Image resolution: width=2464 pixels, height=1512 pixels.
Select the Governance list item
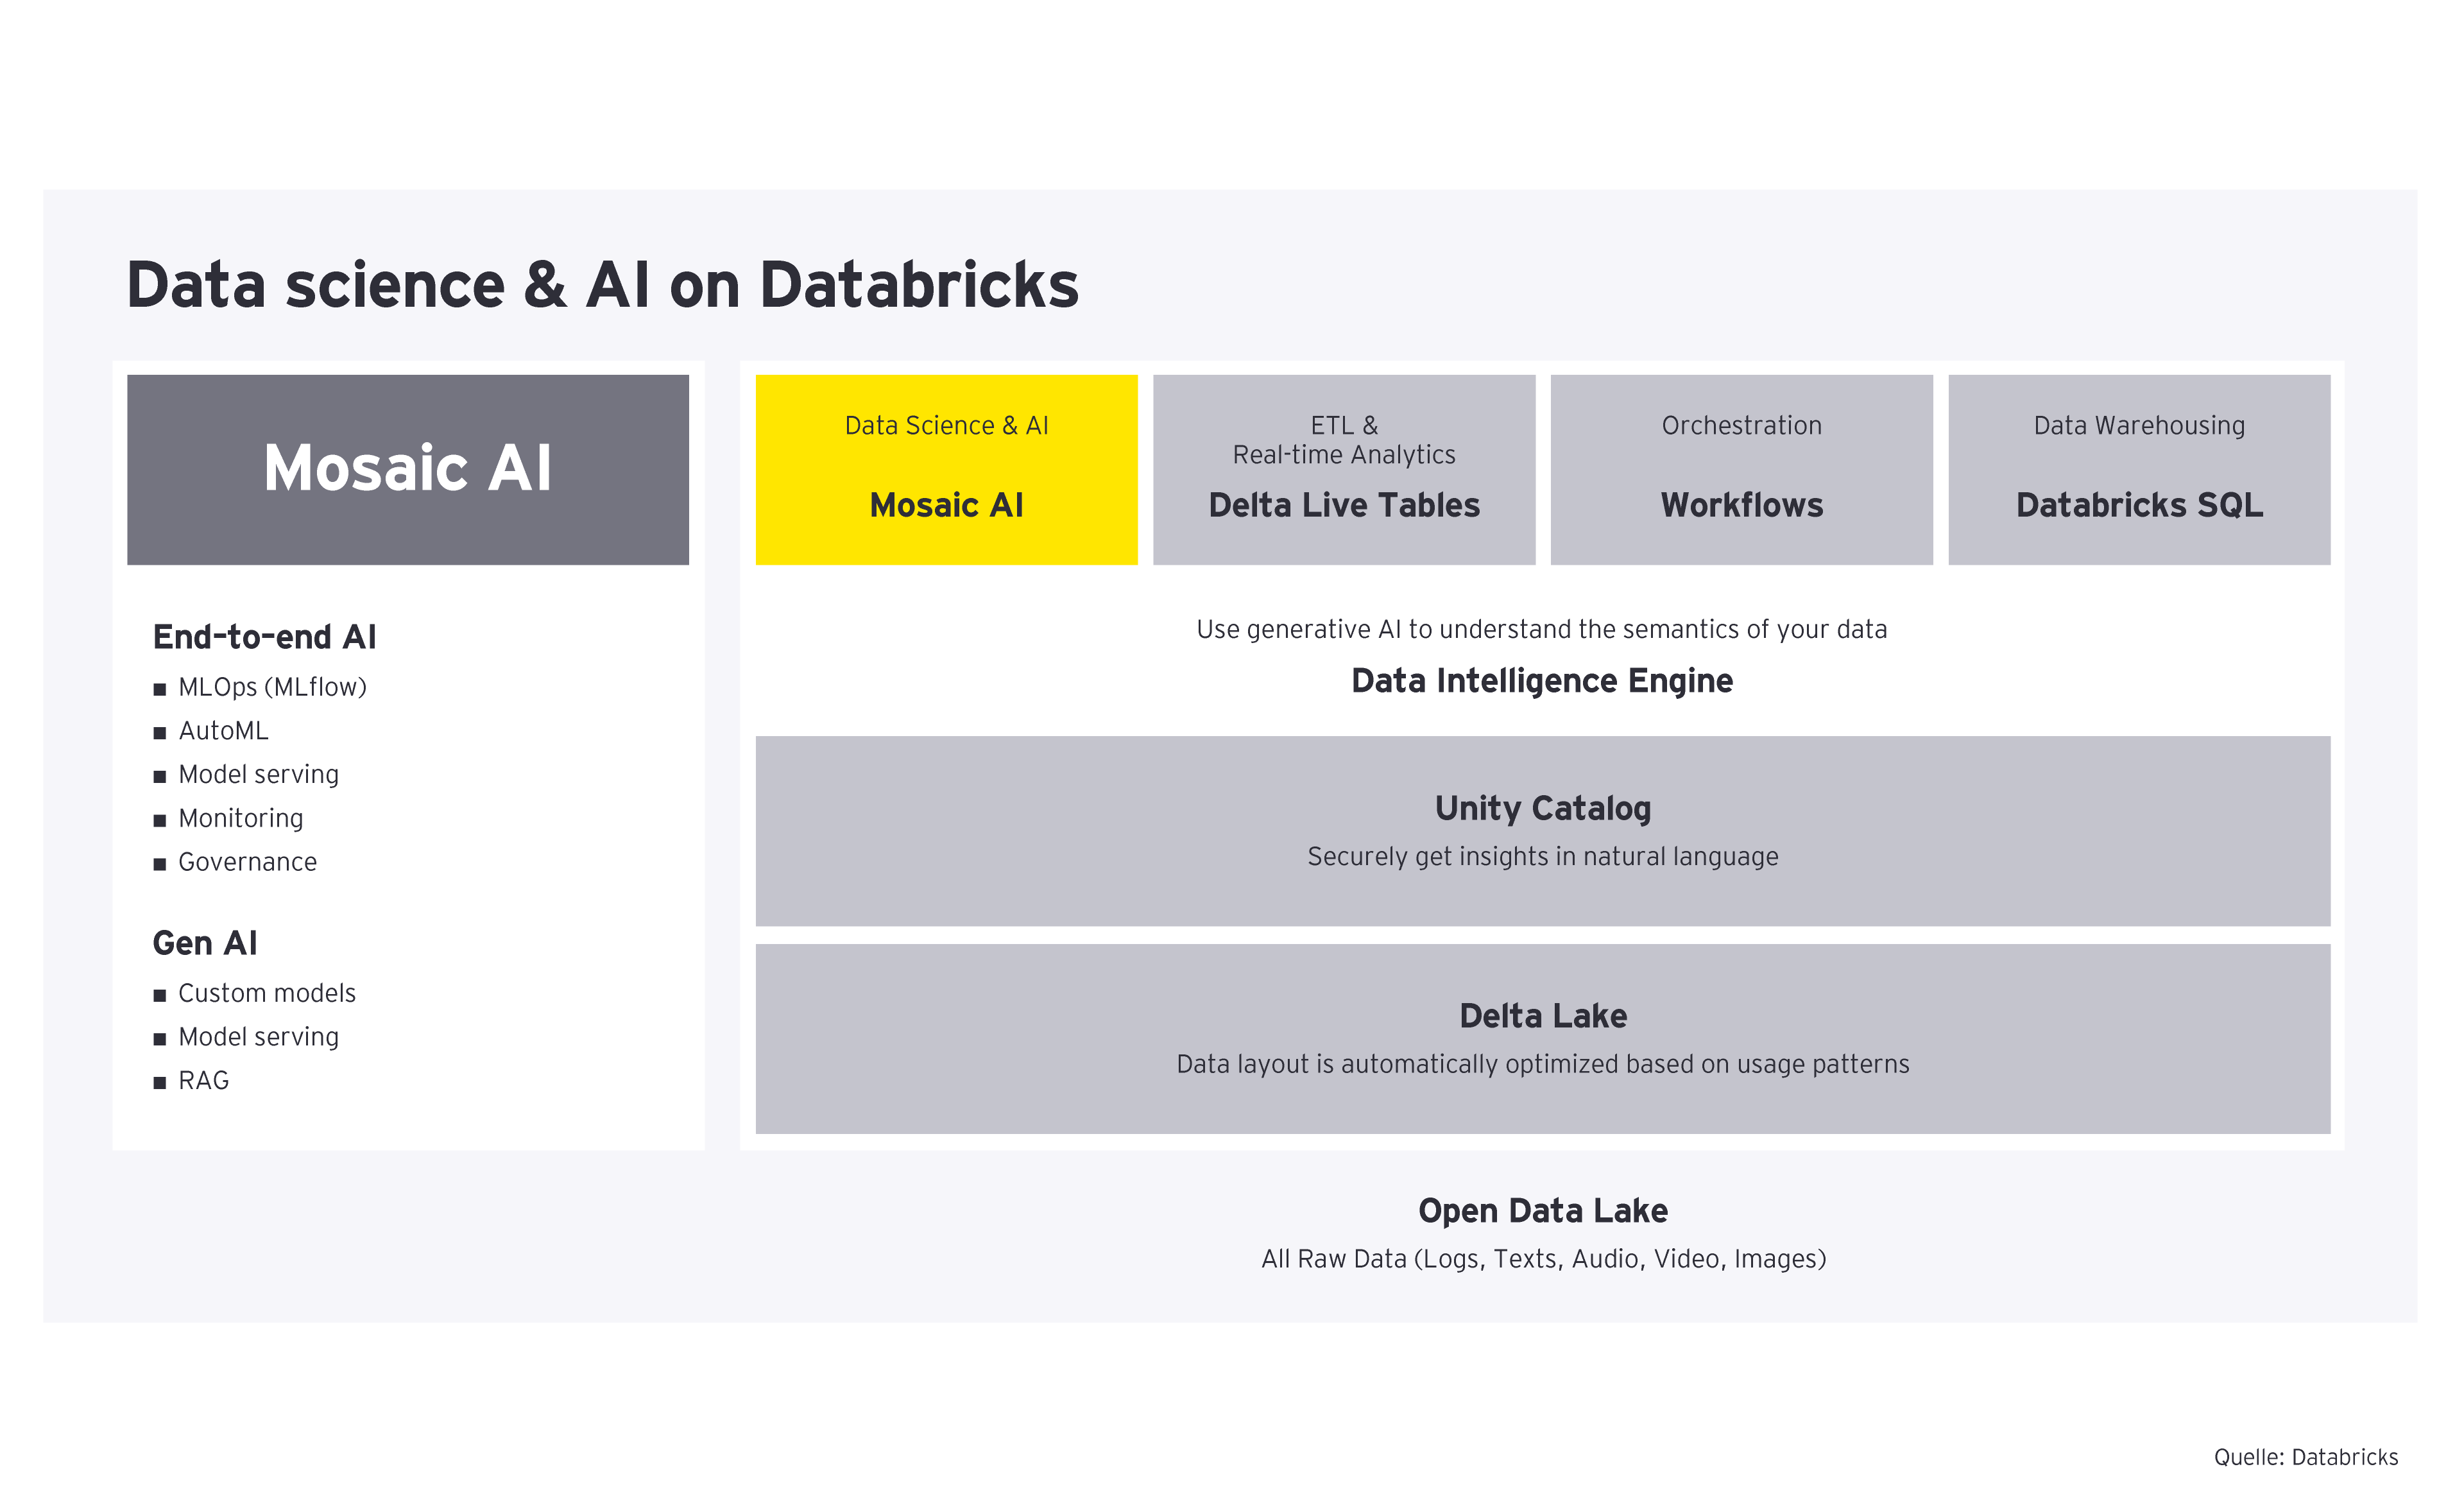[x=247, y=862]
